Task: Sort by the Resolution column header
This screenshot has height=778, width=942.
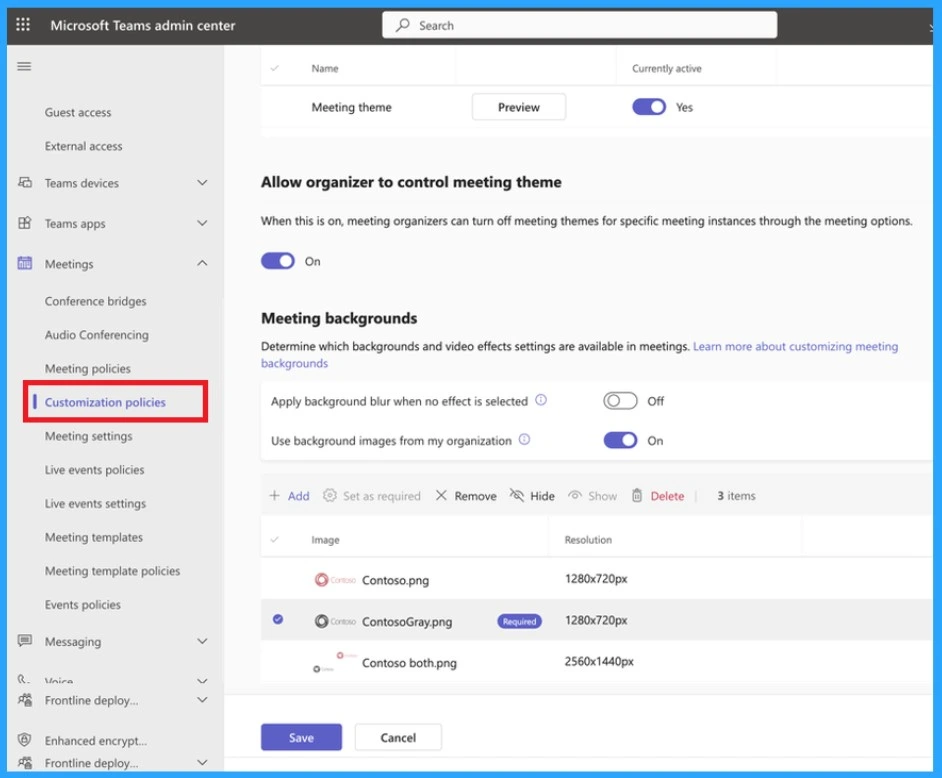Action: [588, 539]
